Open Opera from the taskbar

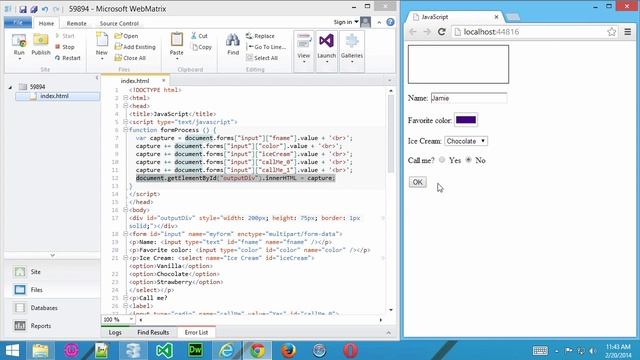point(350,350)
